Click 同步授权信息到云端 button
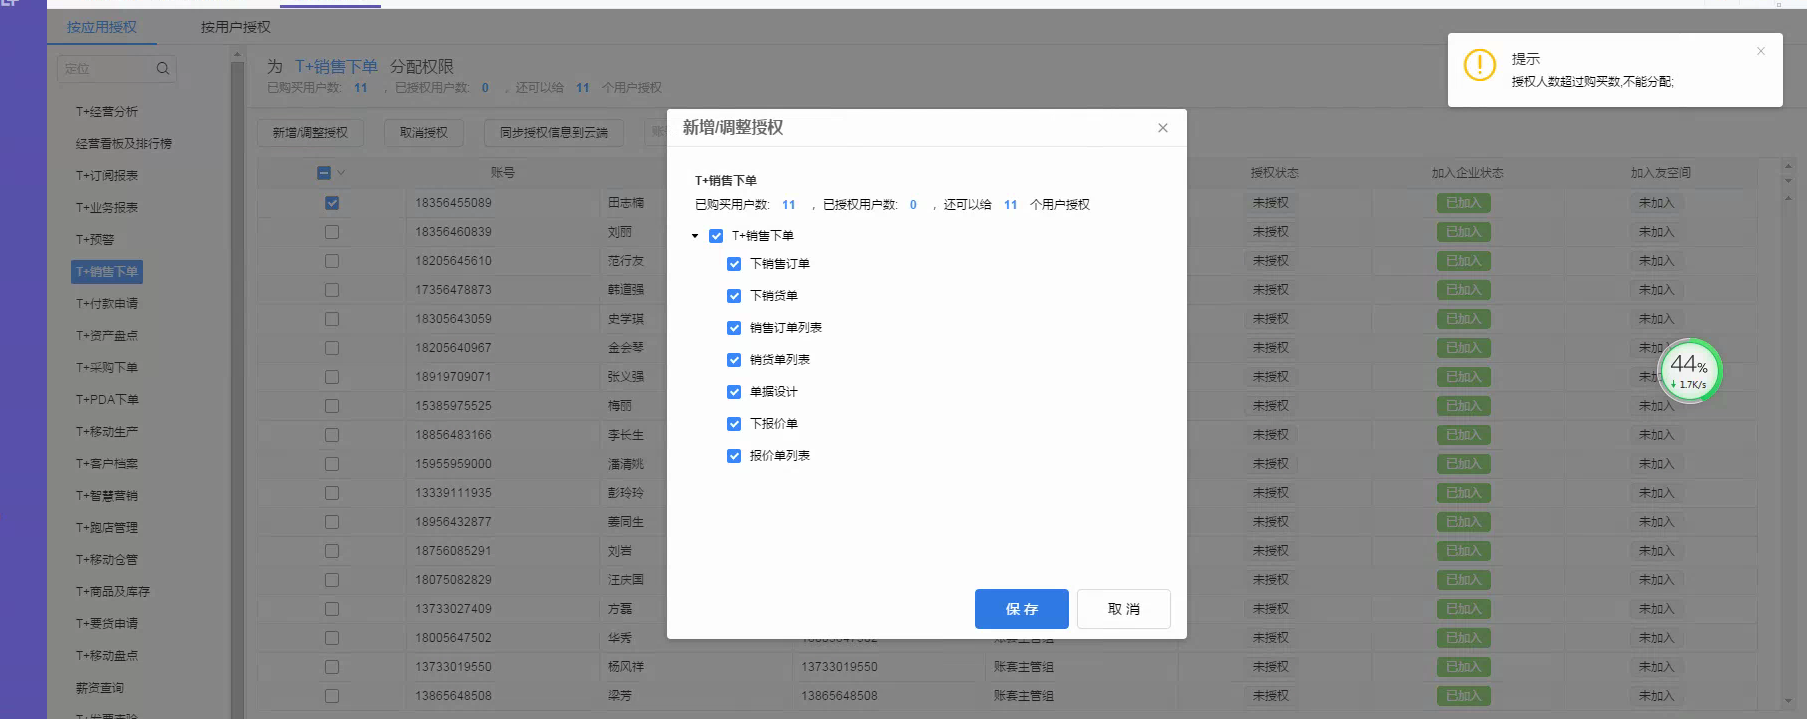 point(554,133)
